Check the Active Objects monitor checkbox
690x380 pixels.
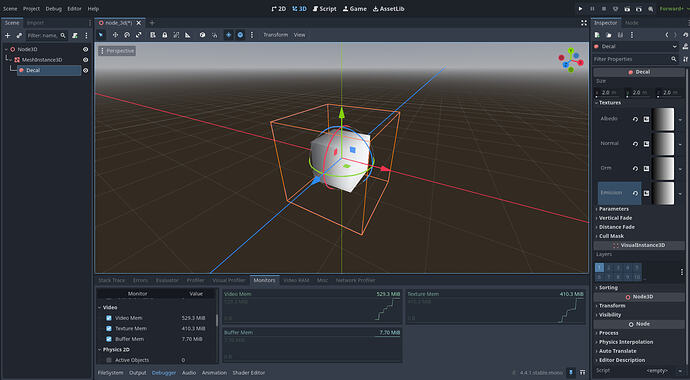[109, 360]
